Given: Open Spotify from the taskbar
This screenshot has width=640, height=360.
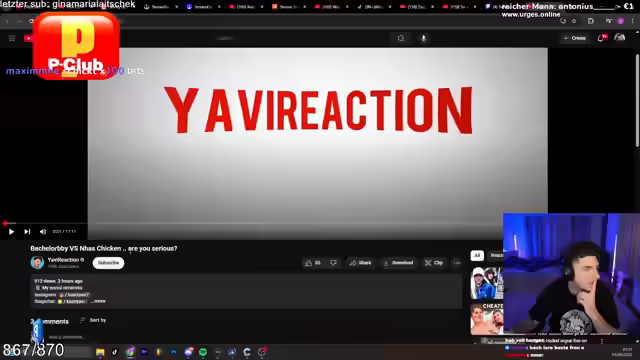Looking at the screenshot, I should coord(203,352).
